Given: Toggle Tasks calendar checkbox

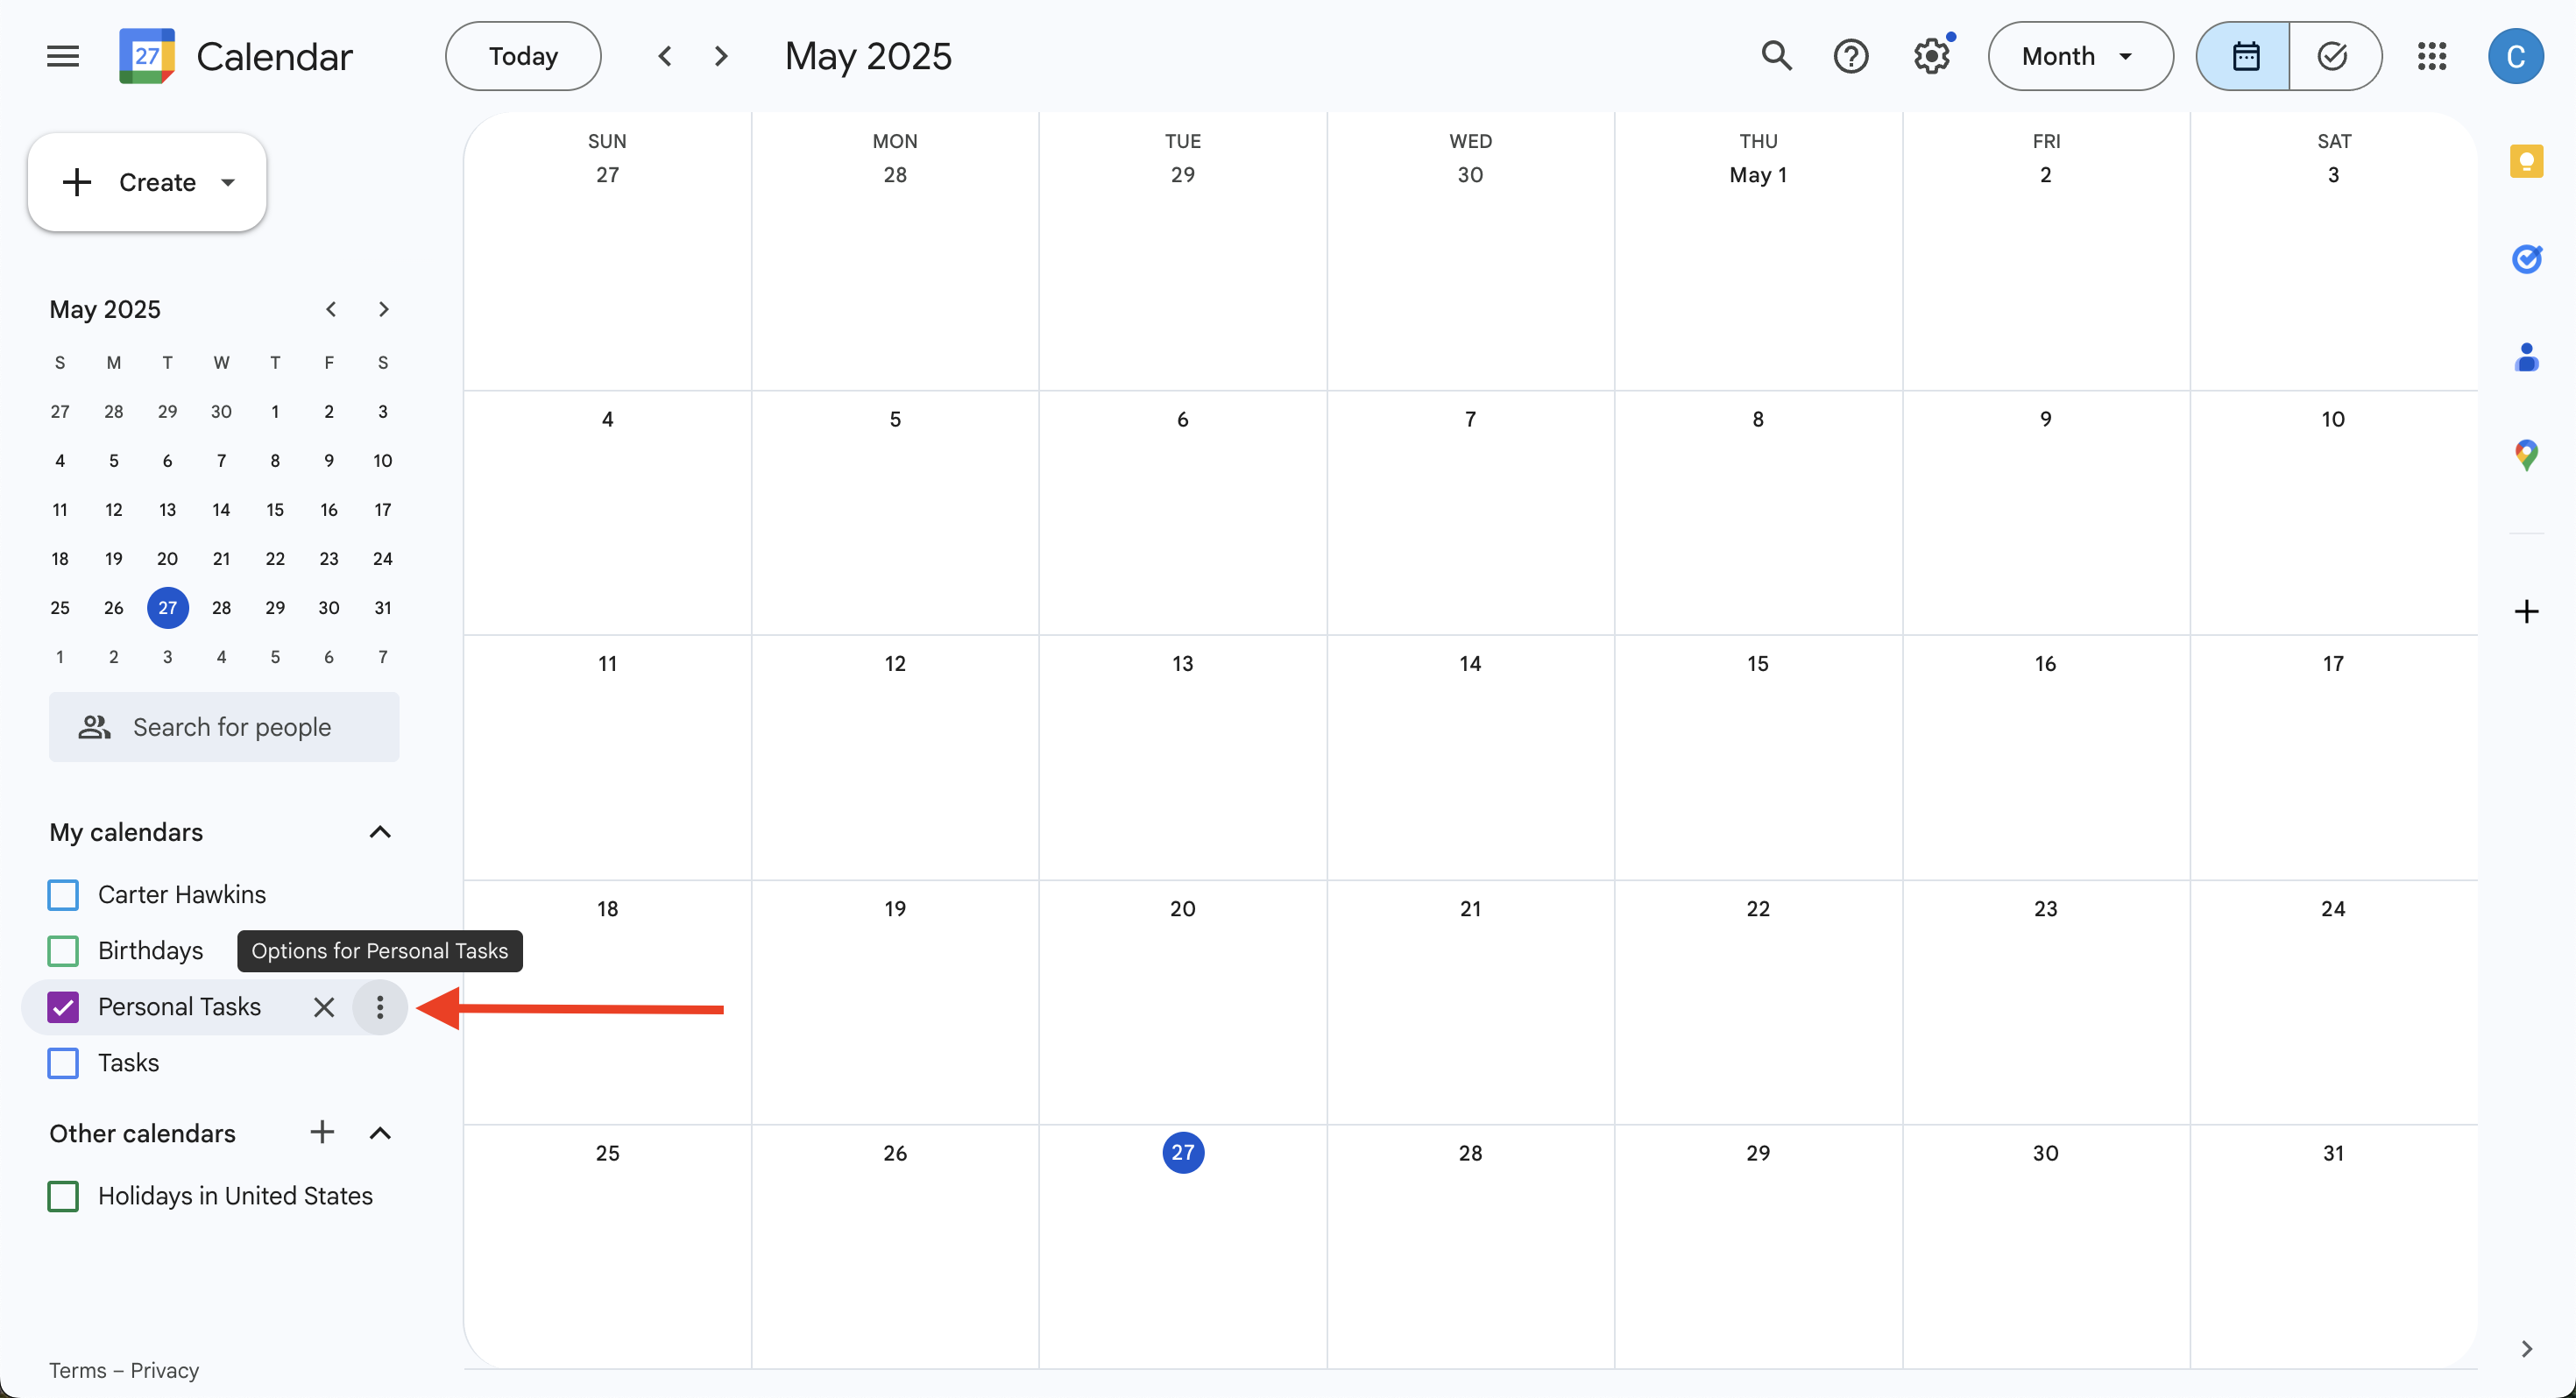Looking at the screenshot, I should [x=63, y=1063].
